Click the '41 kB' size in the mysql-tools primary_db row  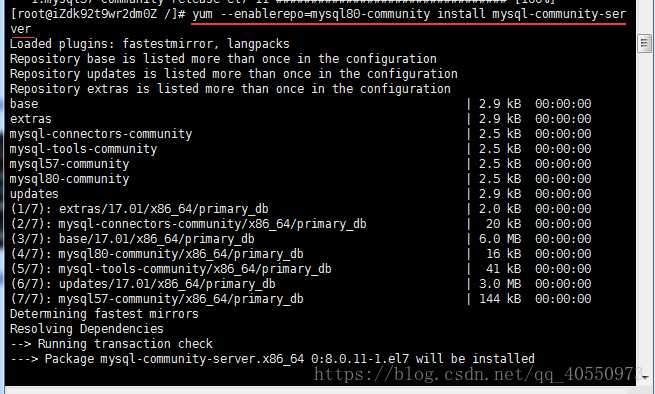503,269
